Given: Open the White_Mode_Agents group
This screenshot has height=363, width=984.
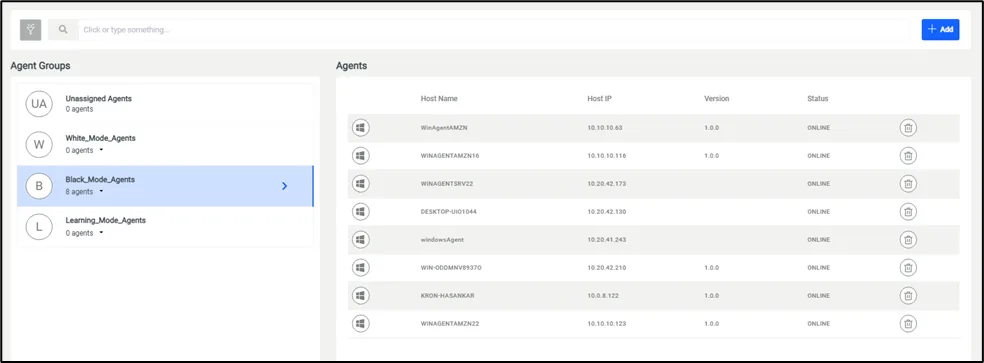Looking at the screenshot, I should pyautogui.click(x=165, y=145).
